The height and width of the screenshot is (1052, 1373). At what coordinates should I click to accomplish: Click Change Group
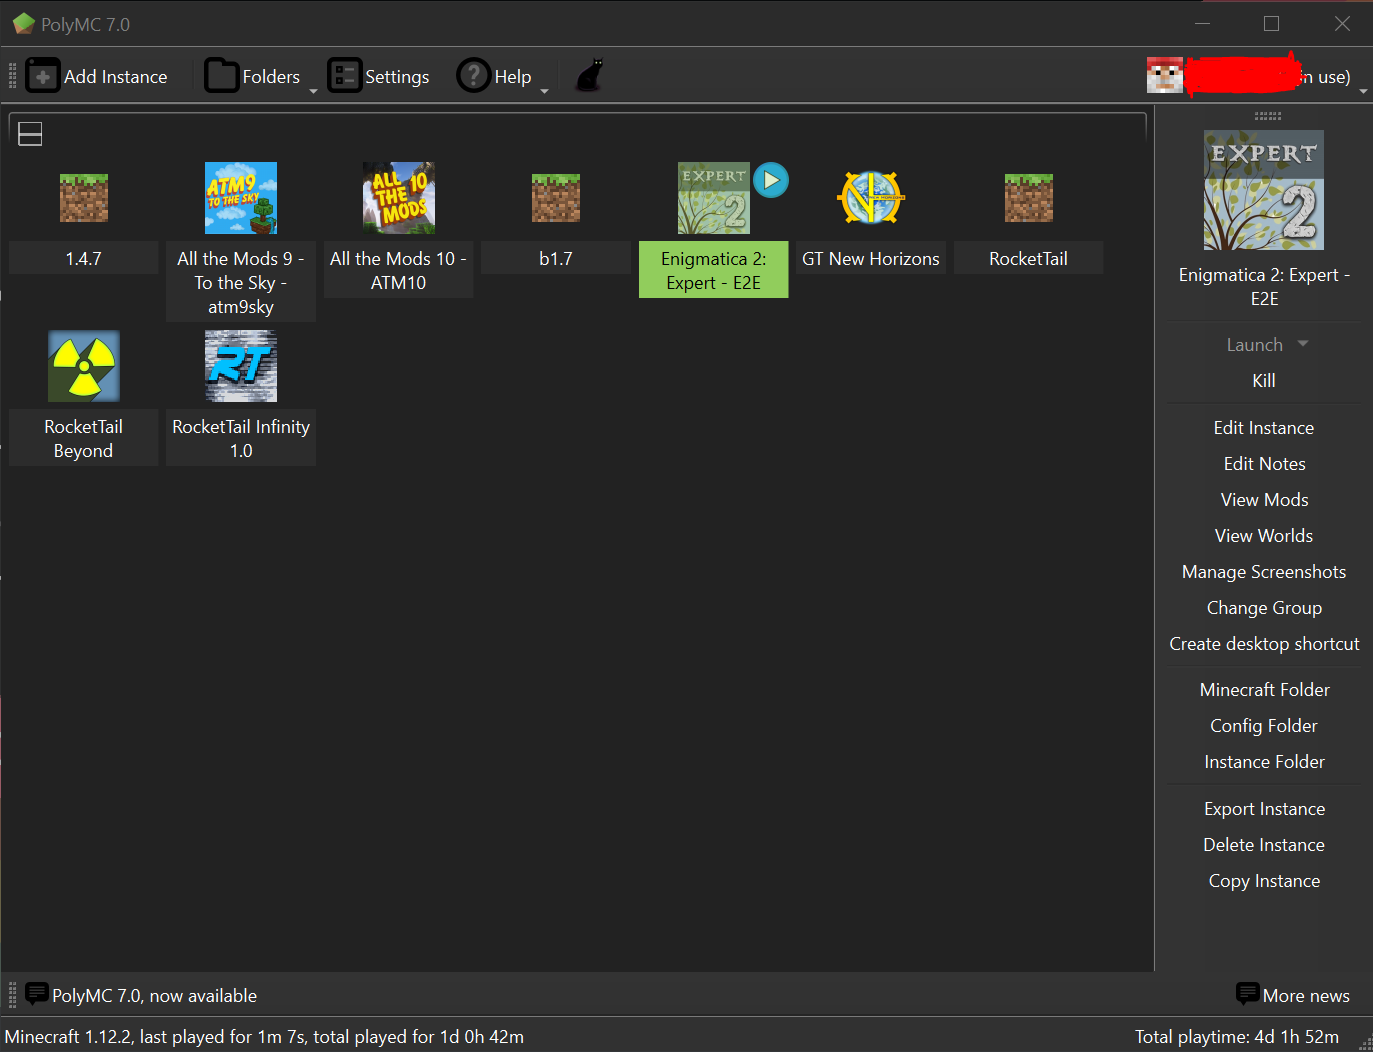(x=1264, y=608)
